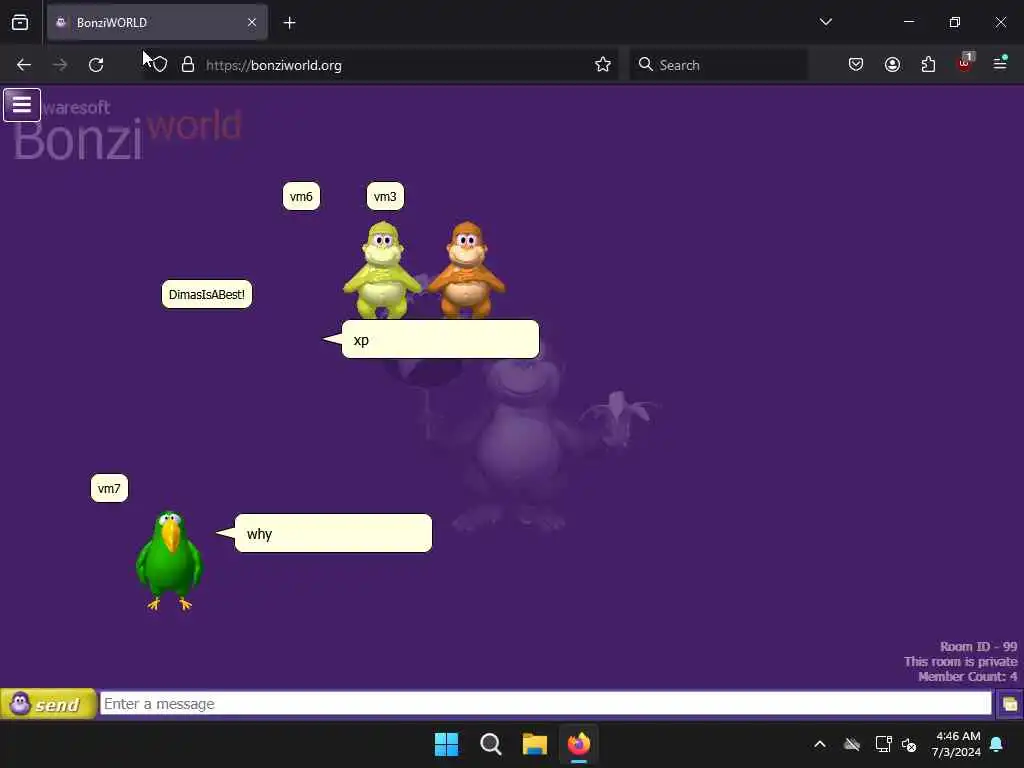This screenshot has width=1024, height=768.
Task: Open the Firefox application menu
Action: point(1000,63)
